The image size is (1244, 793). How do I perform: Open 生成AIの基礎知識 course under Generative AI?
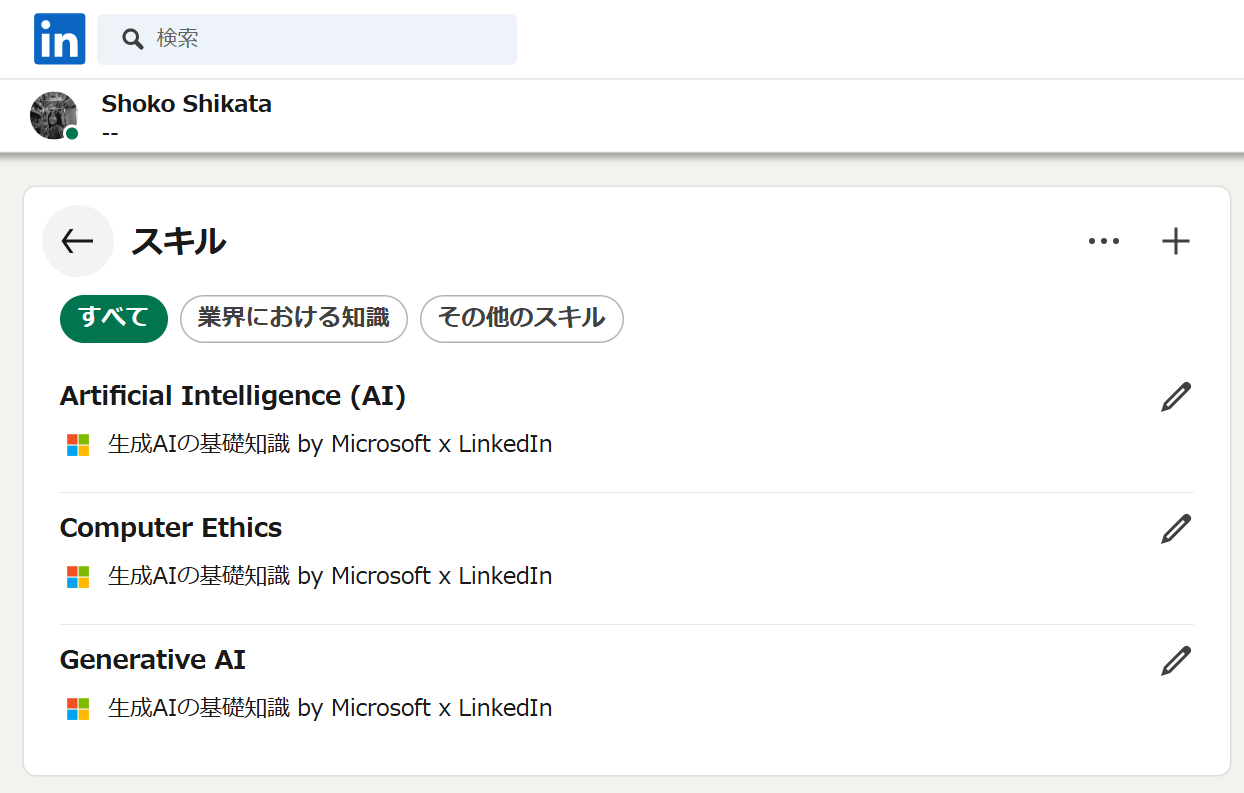click(x=330, y=708)
